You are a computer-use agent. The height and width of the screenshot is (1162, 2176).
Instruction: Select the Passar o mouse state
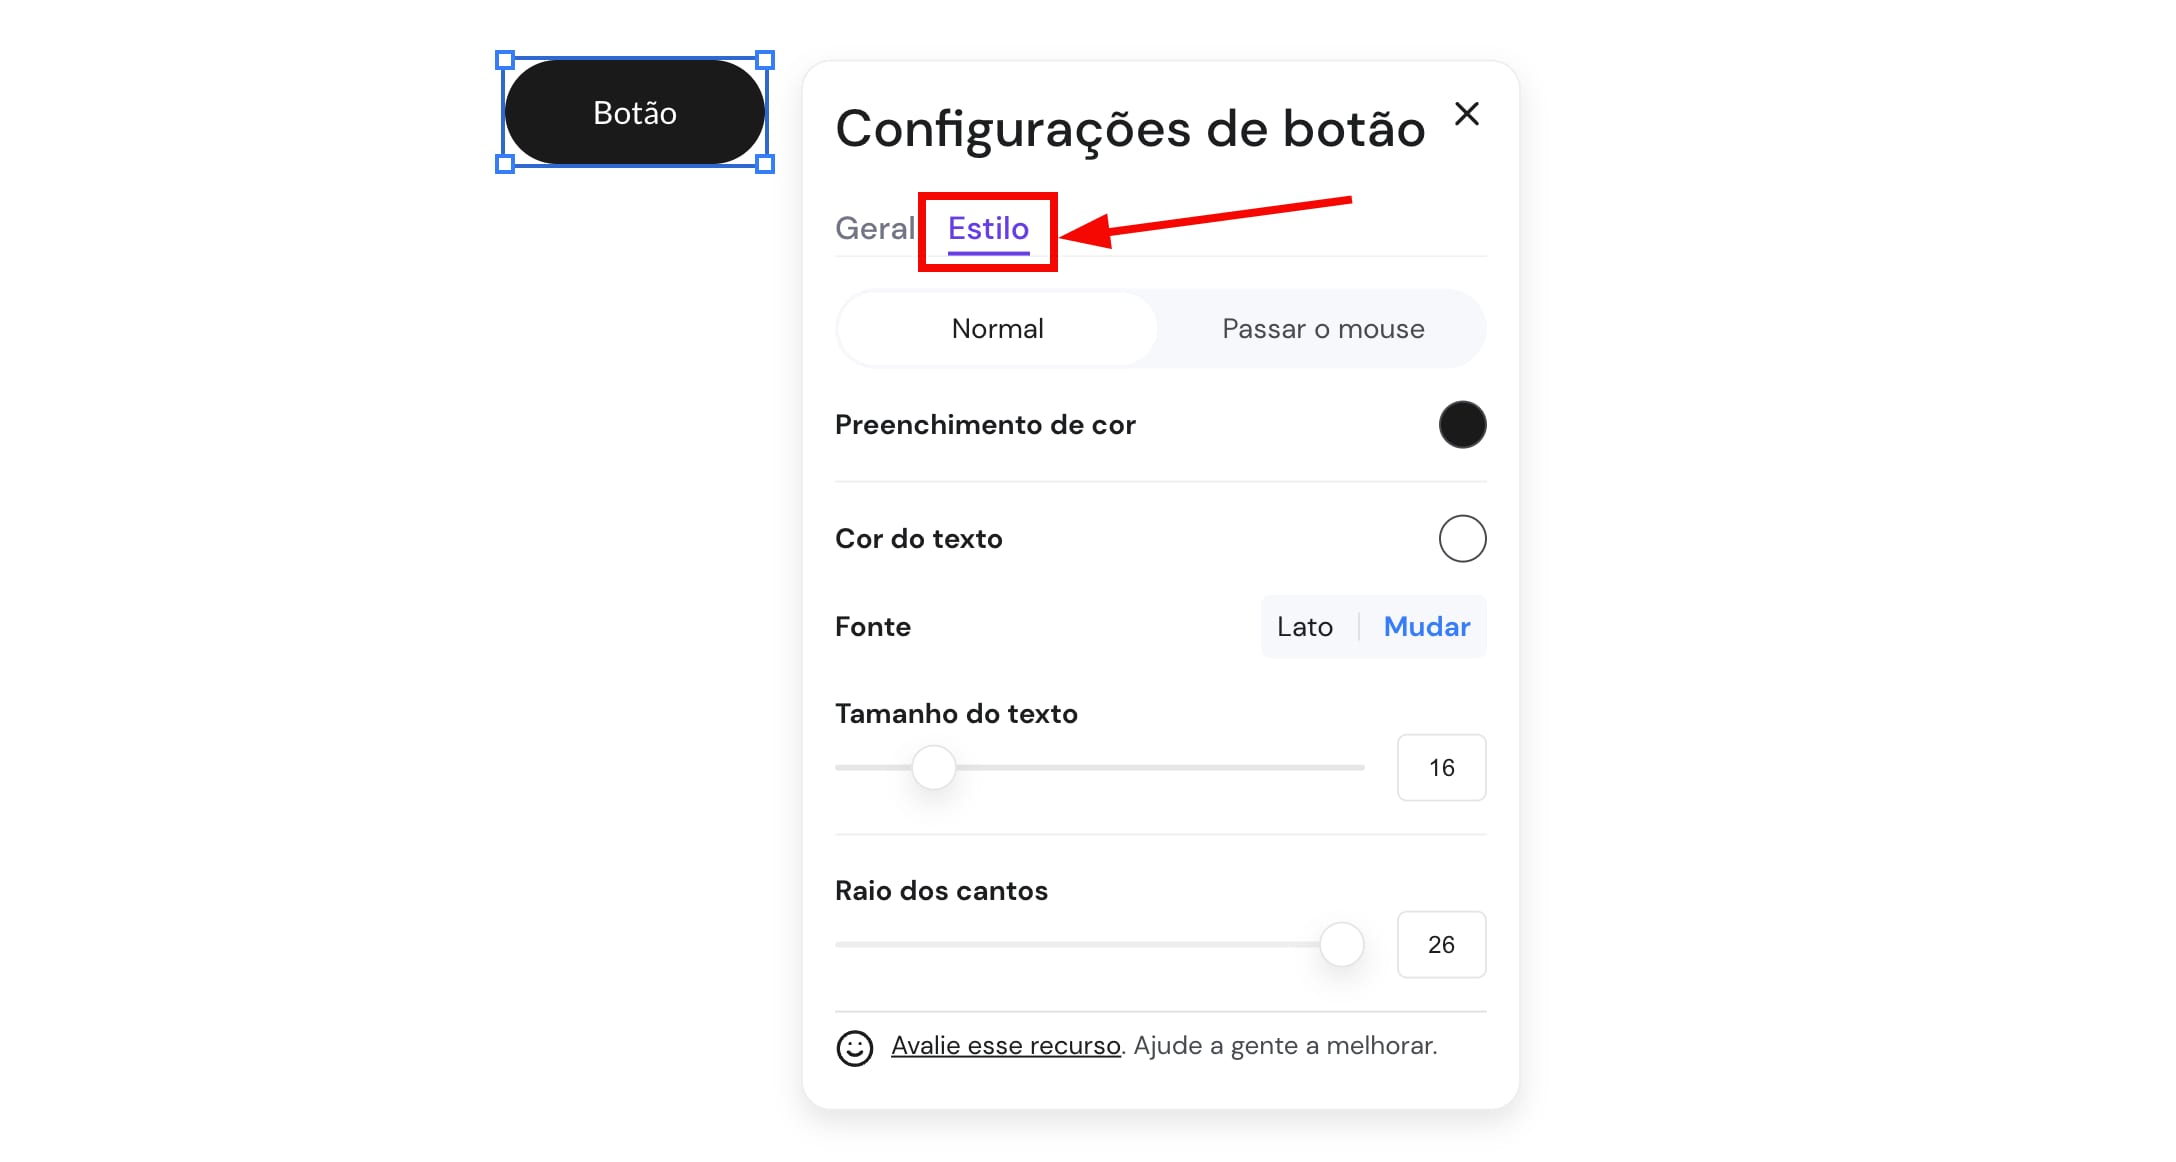click(x=1322, y=329)
